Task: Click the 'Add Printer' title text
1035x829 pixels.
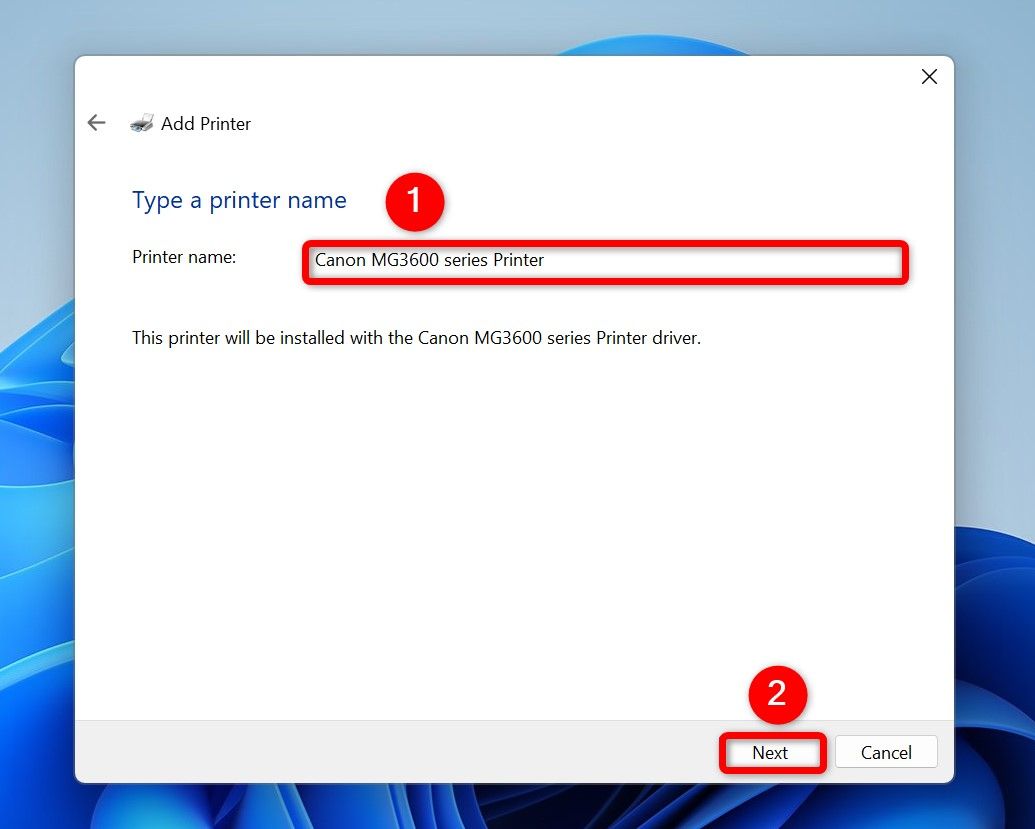Action: [x=206, y=123]
